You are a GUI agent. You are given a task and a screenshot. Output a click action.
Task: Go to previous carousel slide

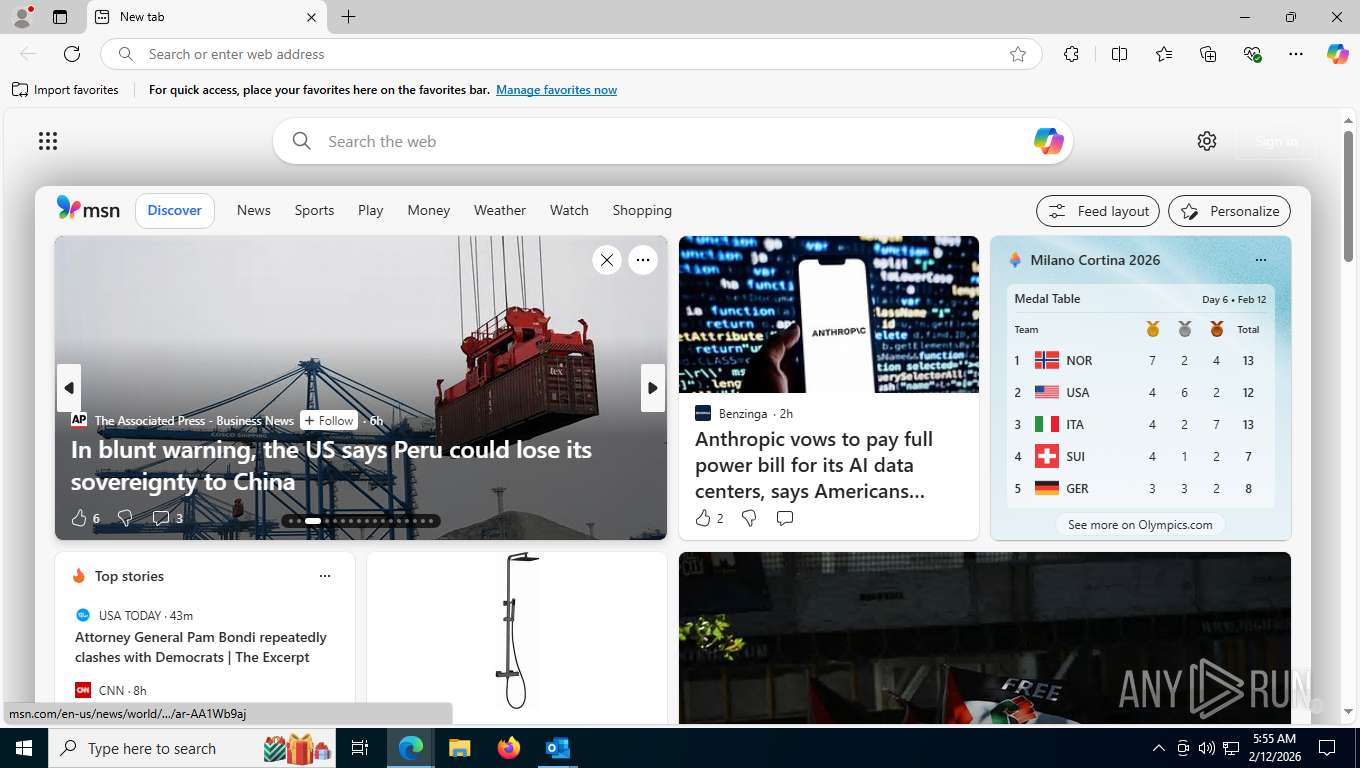[x=68, y=388]
